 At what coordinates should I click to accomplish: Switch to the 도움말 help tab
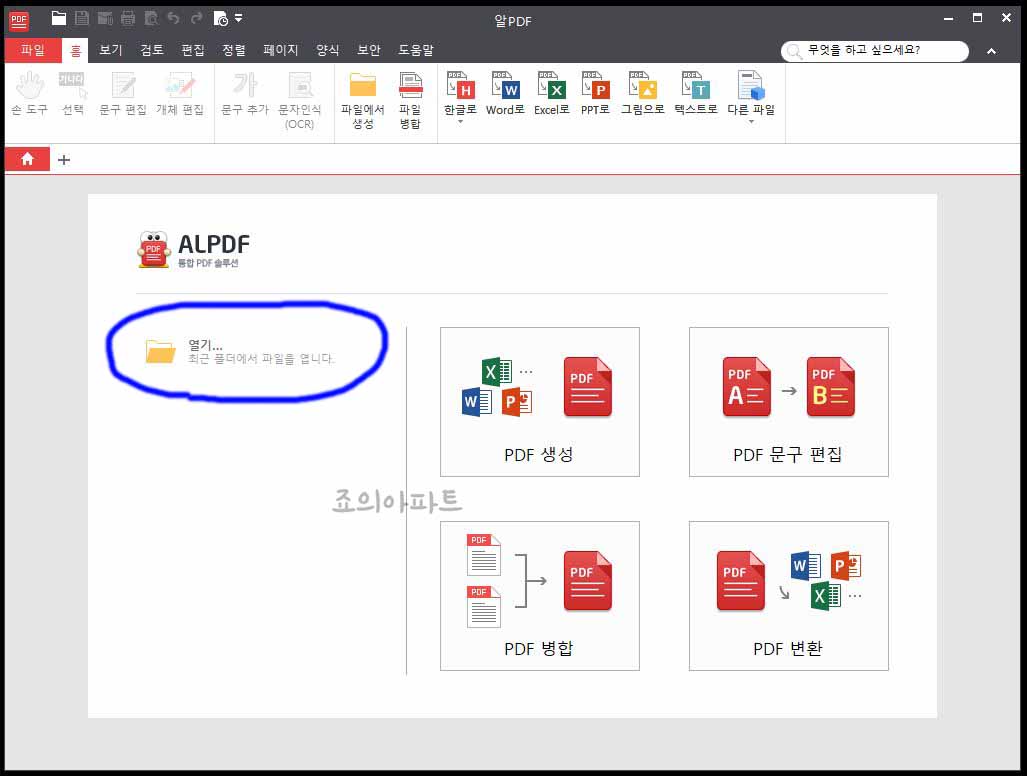click(x=415, y=50)
